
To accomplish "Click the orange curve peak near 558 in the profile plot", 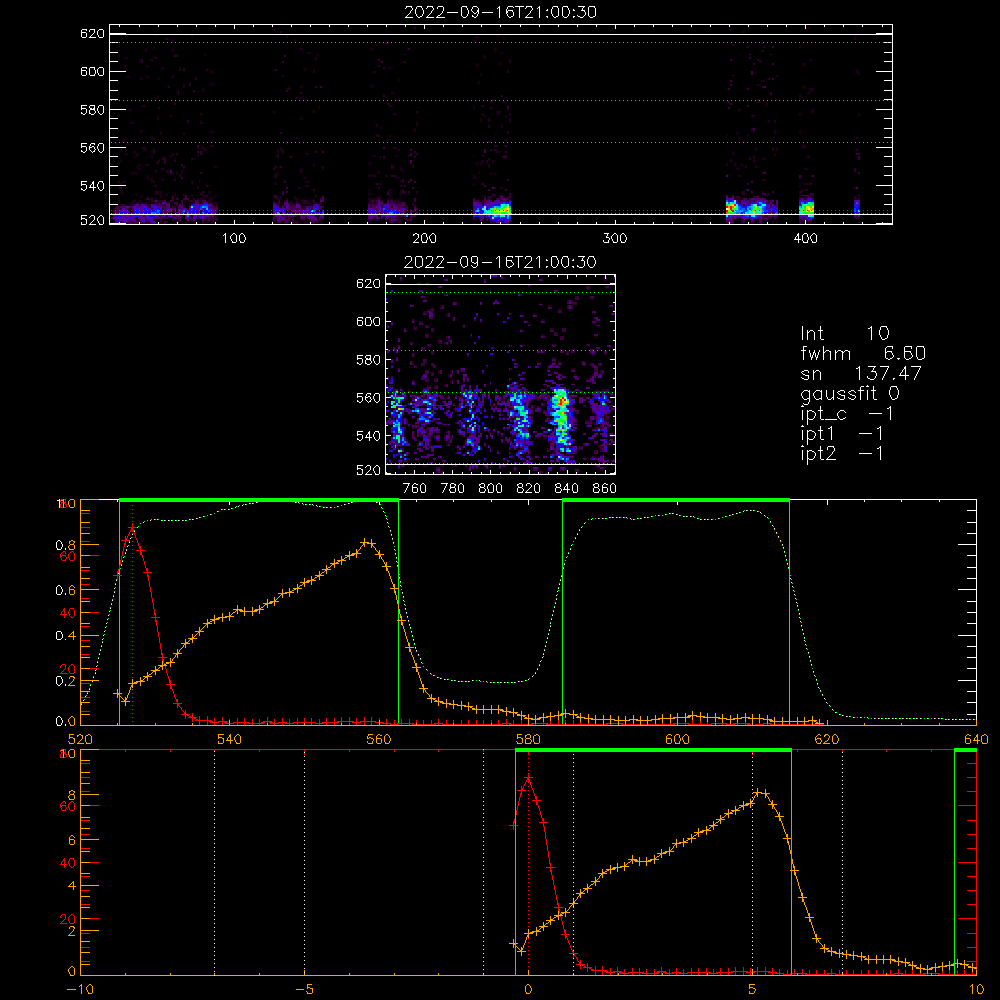I will [x=367, y=543].
